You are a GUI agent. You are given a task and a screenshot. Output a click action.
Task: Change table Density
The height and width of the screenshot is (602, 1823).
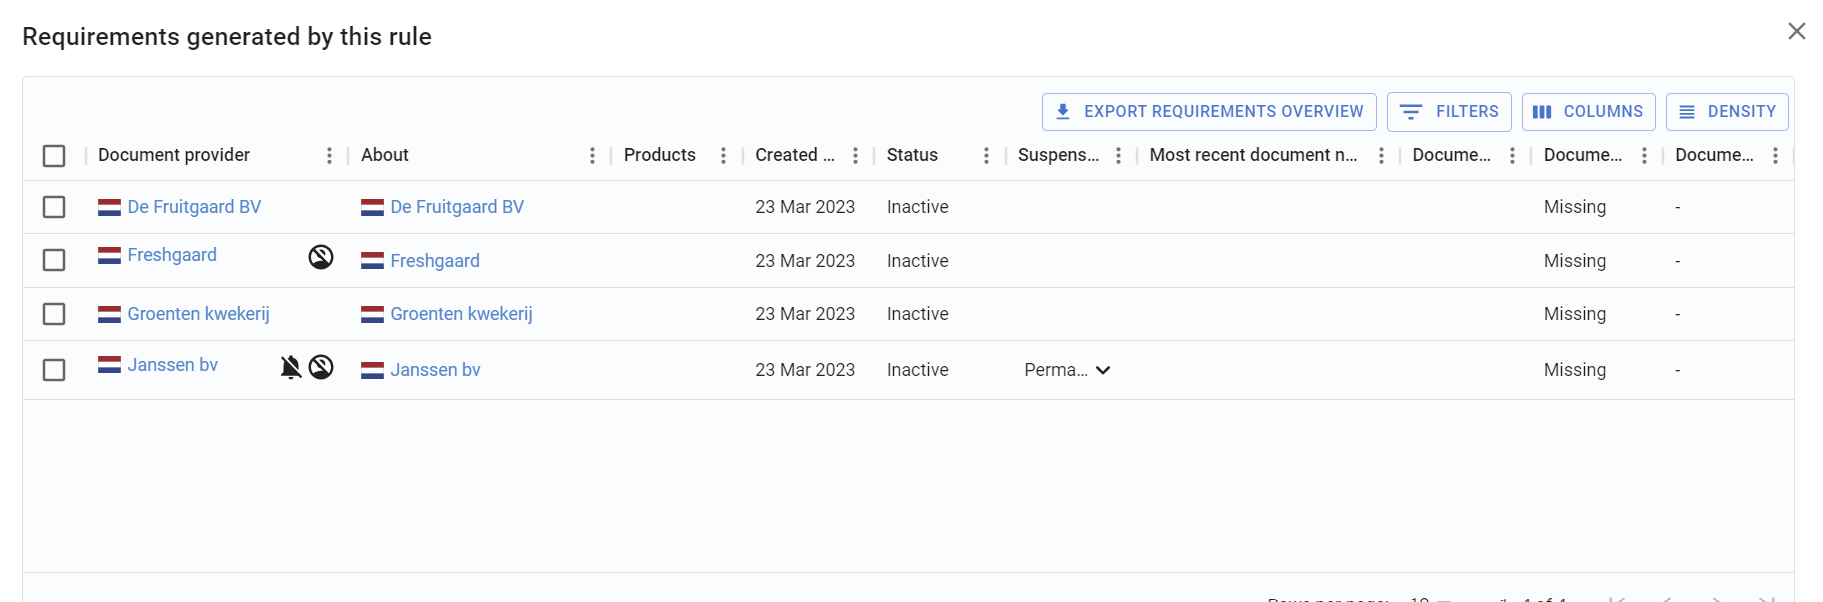(x=1727, y=112)
